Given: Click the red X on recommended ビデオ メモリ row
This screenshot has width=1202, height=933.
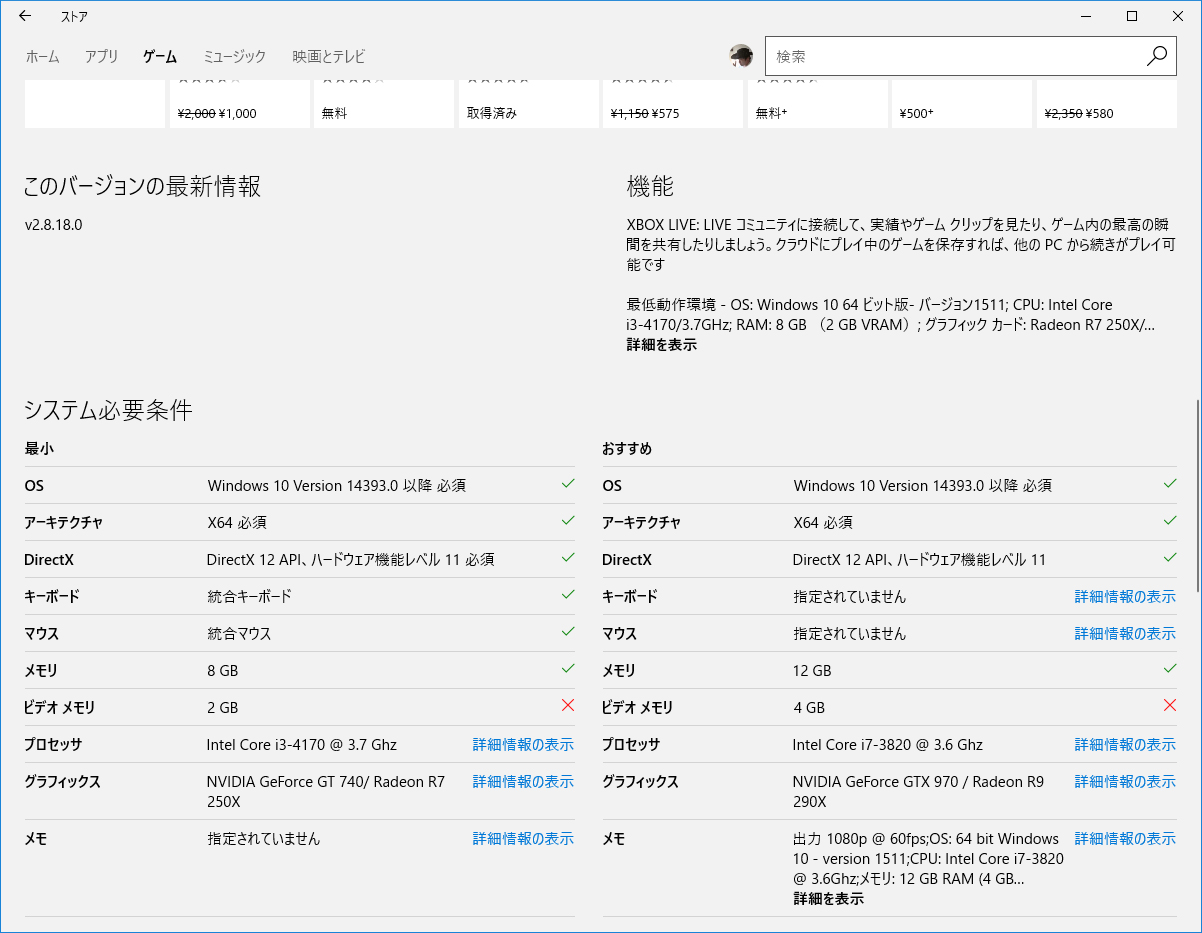Looking at the screenshot, I should (x=1170, y=705).
